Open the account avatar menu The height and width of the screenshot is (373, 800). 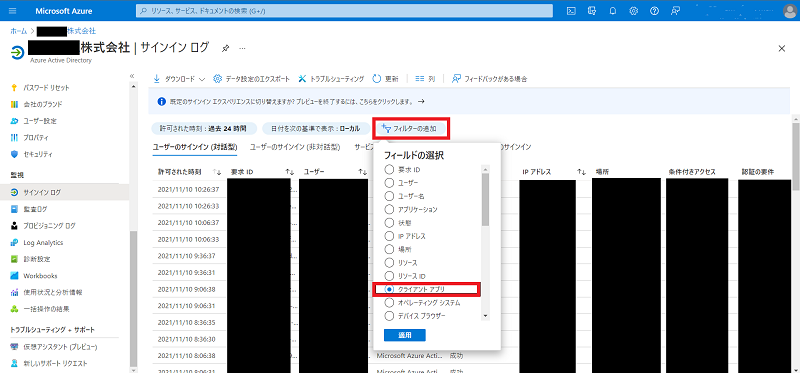coord(789,11)
